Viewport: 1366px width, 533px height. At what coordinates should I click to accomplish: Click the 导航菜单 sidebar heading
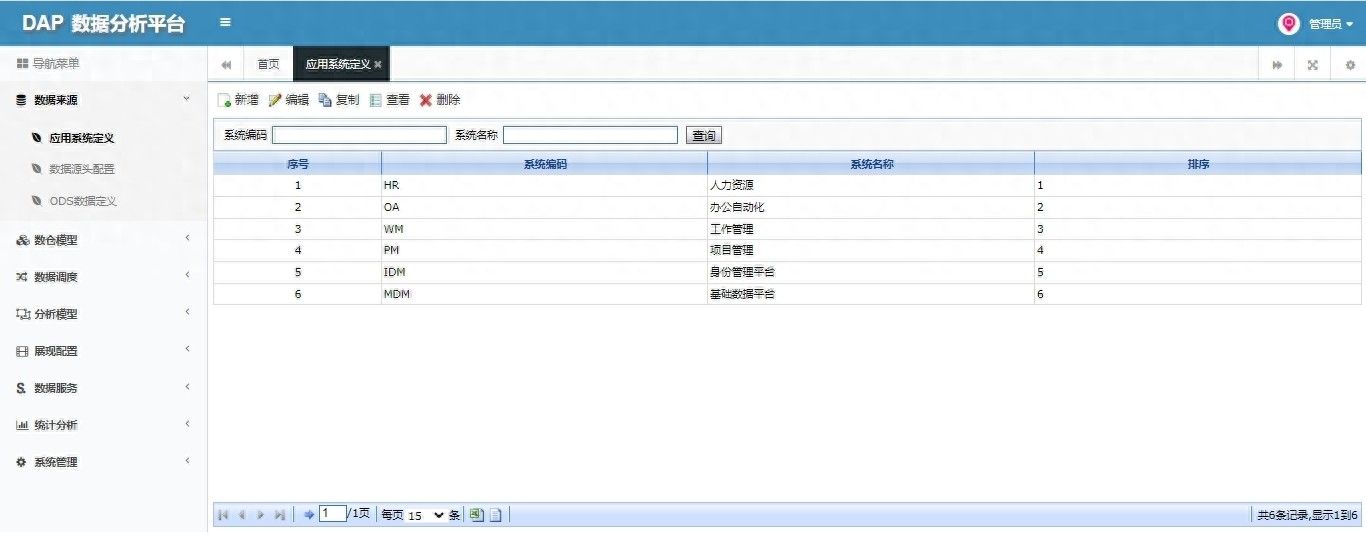(x=48, y=64)
